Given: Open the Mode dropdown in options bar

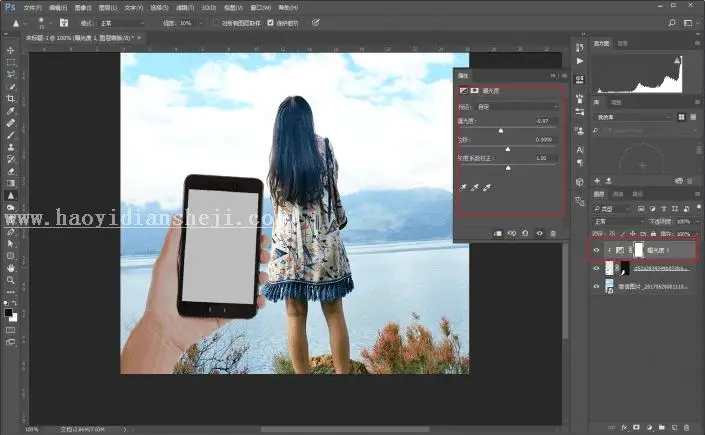Looking at the screenshot, I should (x=123, y=23).
